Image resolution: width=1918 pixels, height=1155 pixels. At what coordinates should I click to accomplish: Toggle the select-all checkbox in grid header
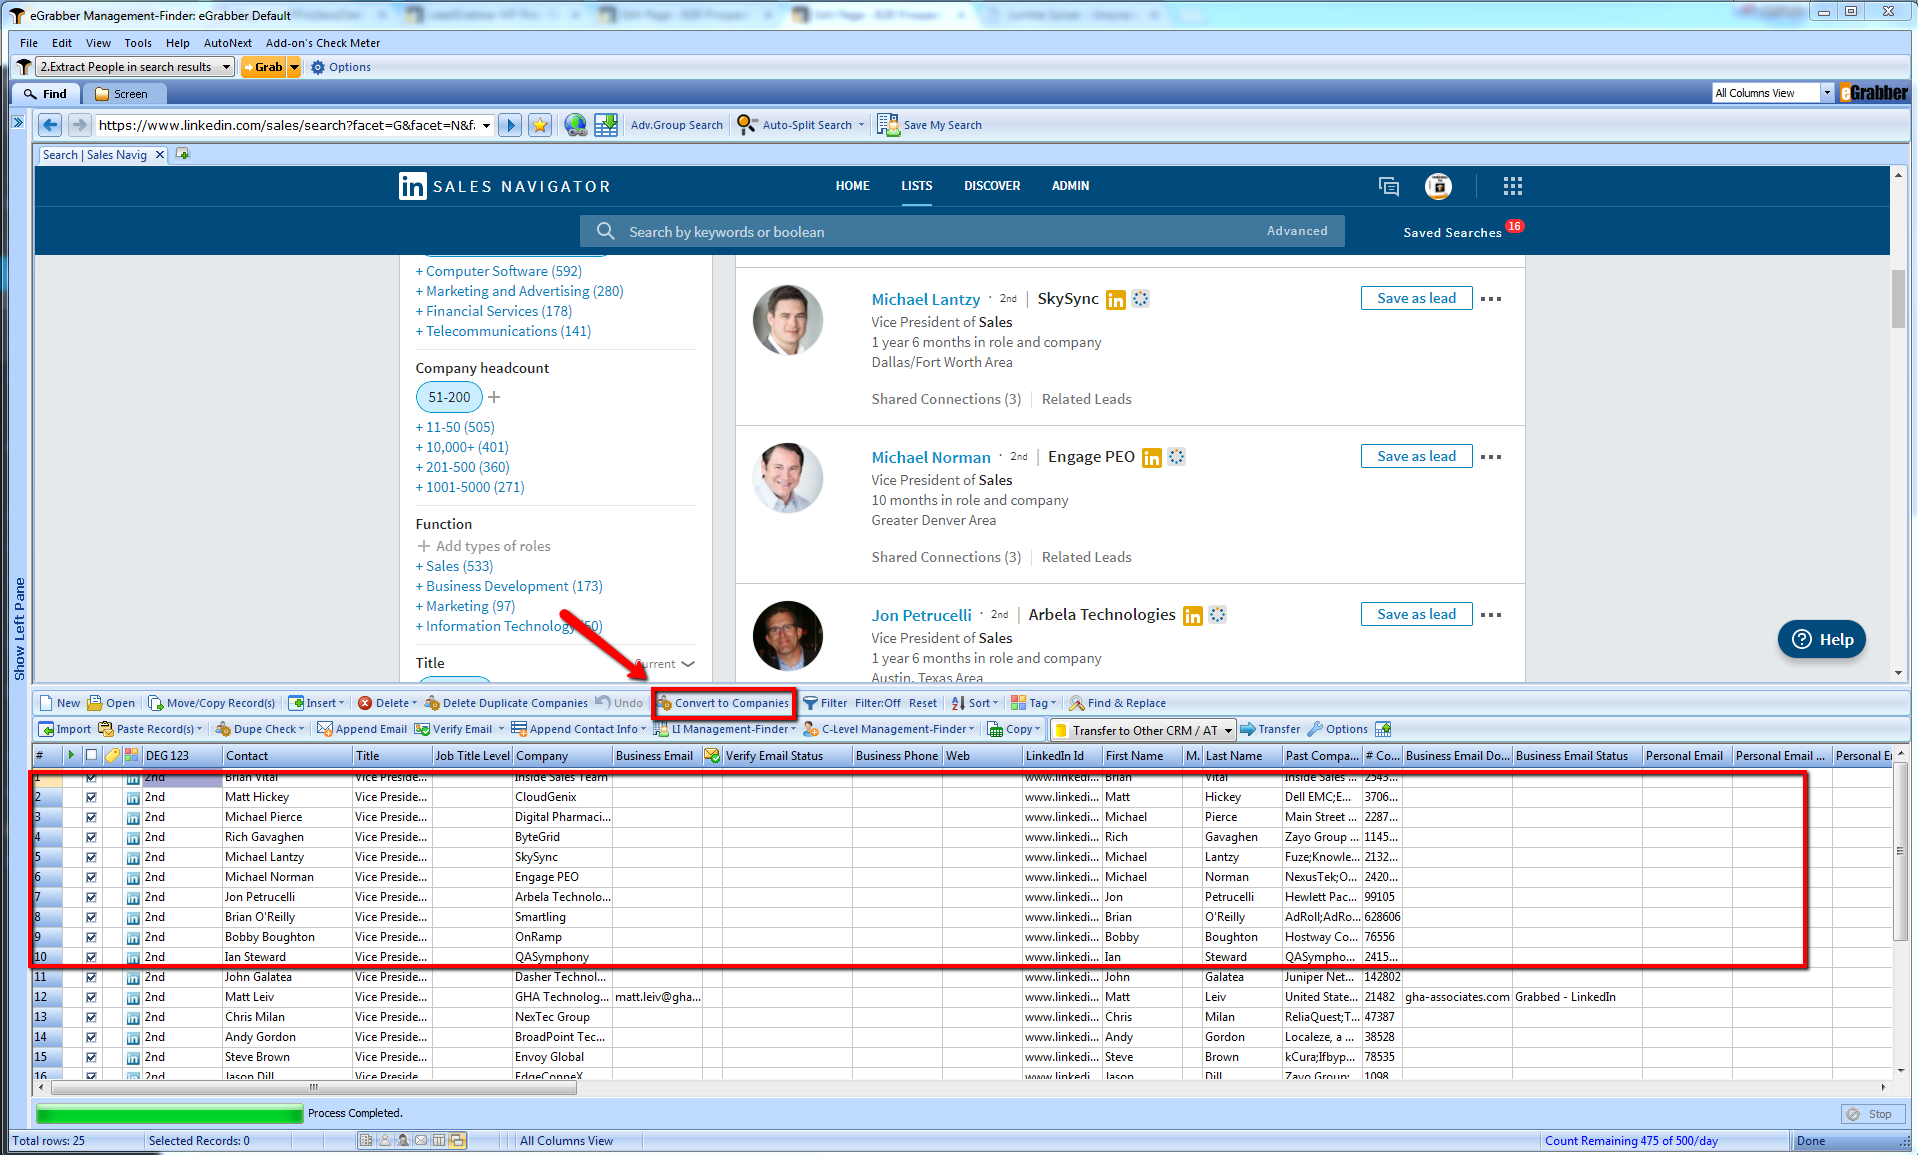pyautogui.click(x=91, y=755)
